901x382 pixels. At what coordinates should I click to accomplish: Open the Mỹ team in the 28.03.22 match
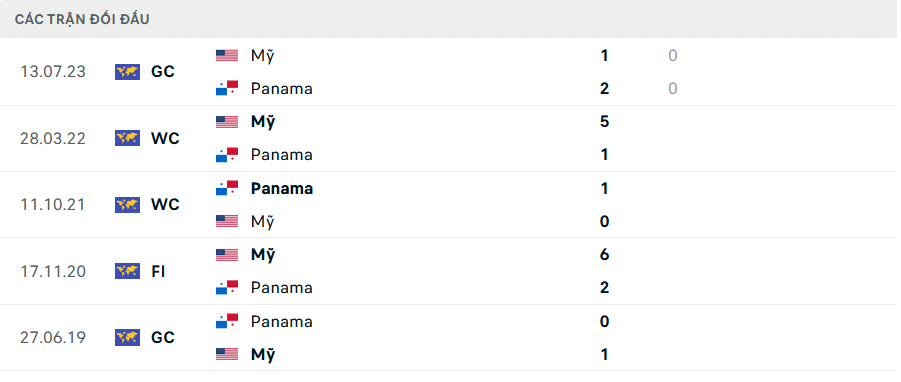(x=263, y=122)
